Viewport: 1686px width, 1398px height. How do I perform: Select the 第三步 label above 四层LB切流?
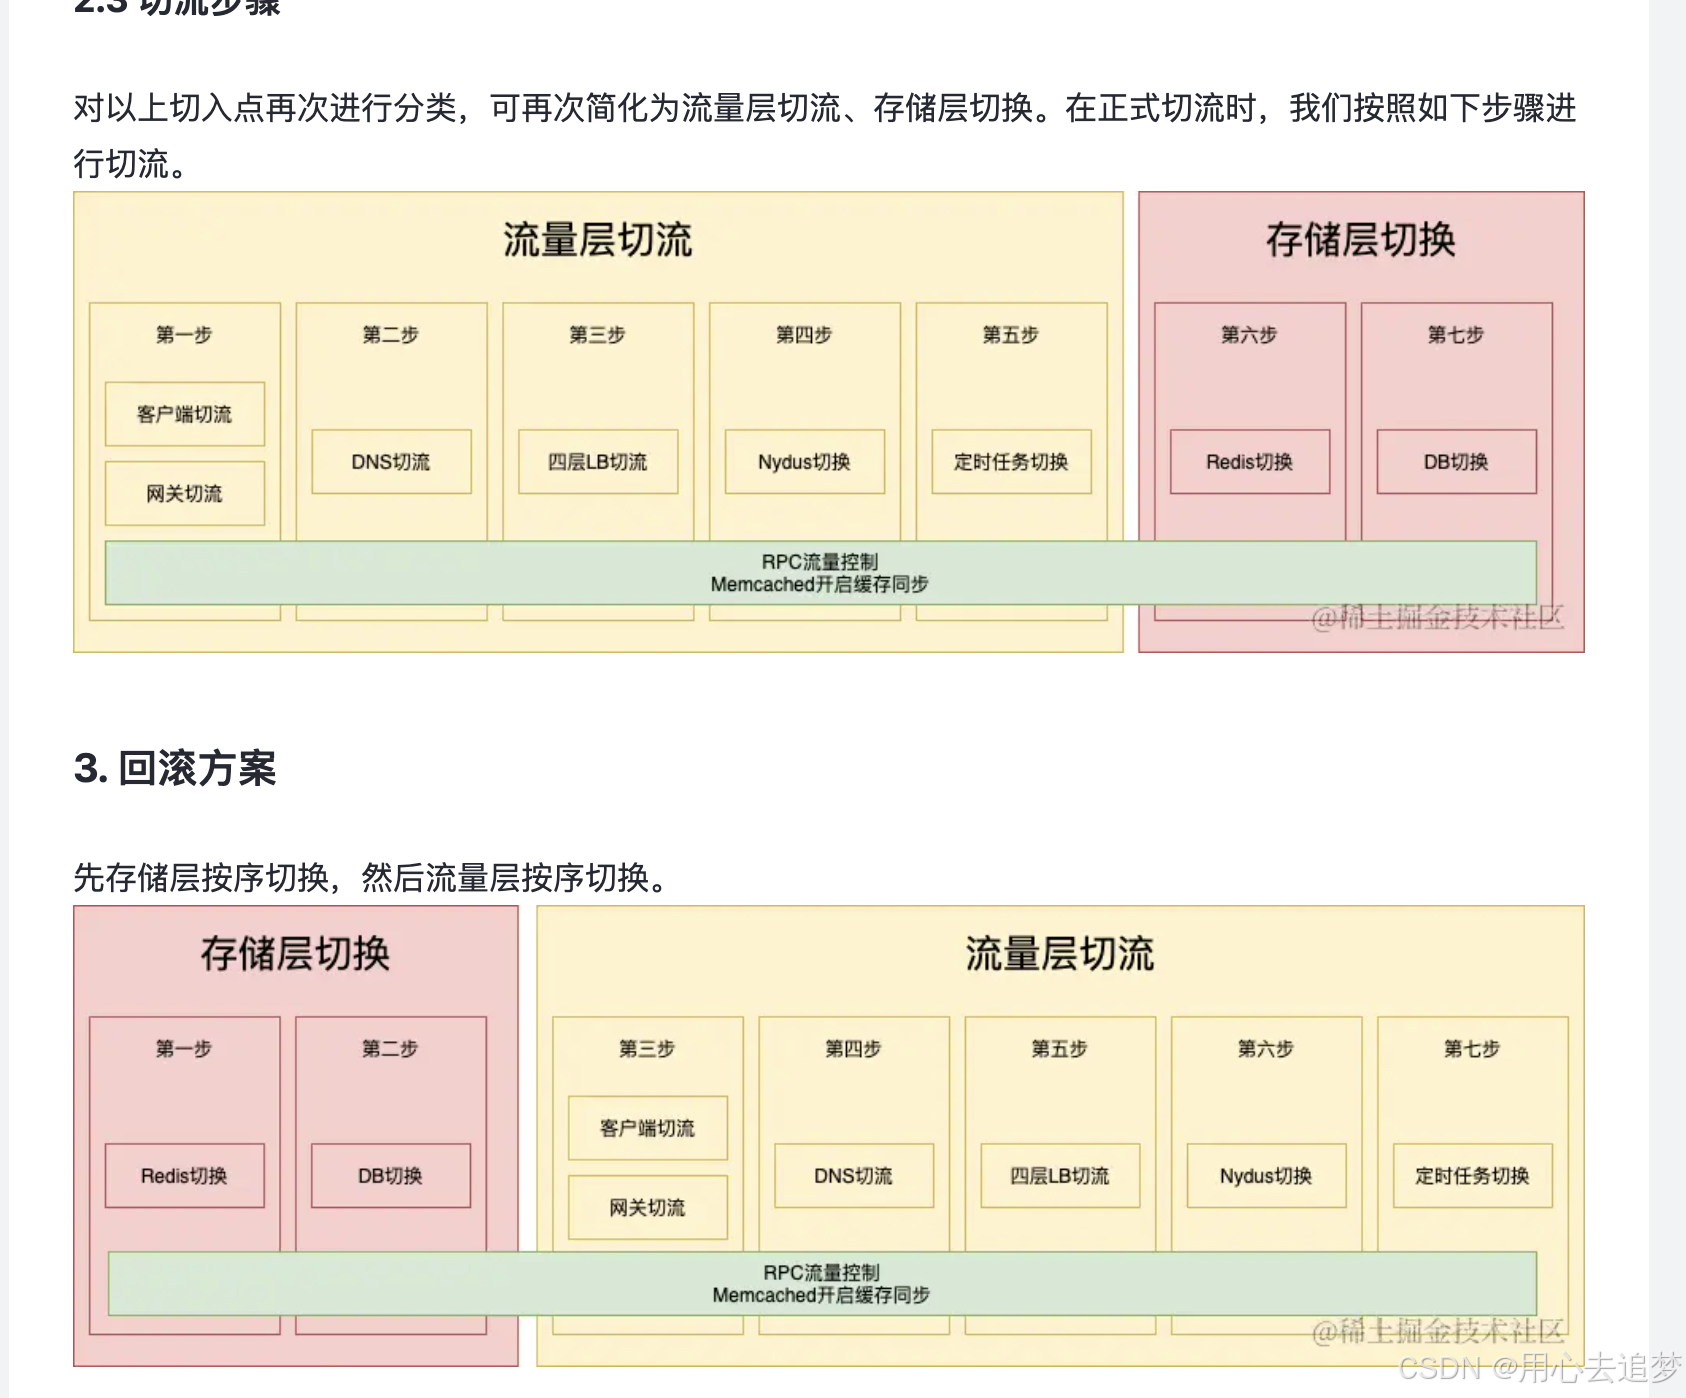point(597,334)
